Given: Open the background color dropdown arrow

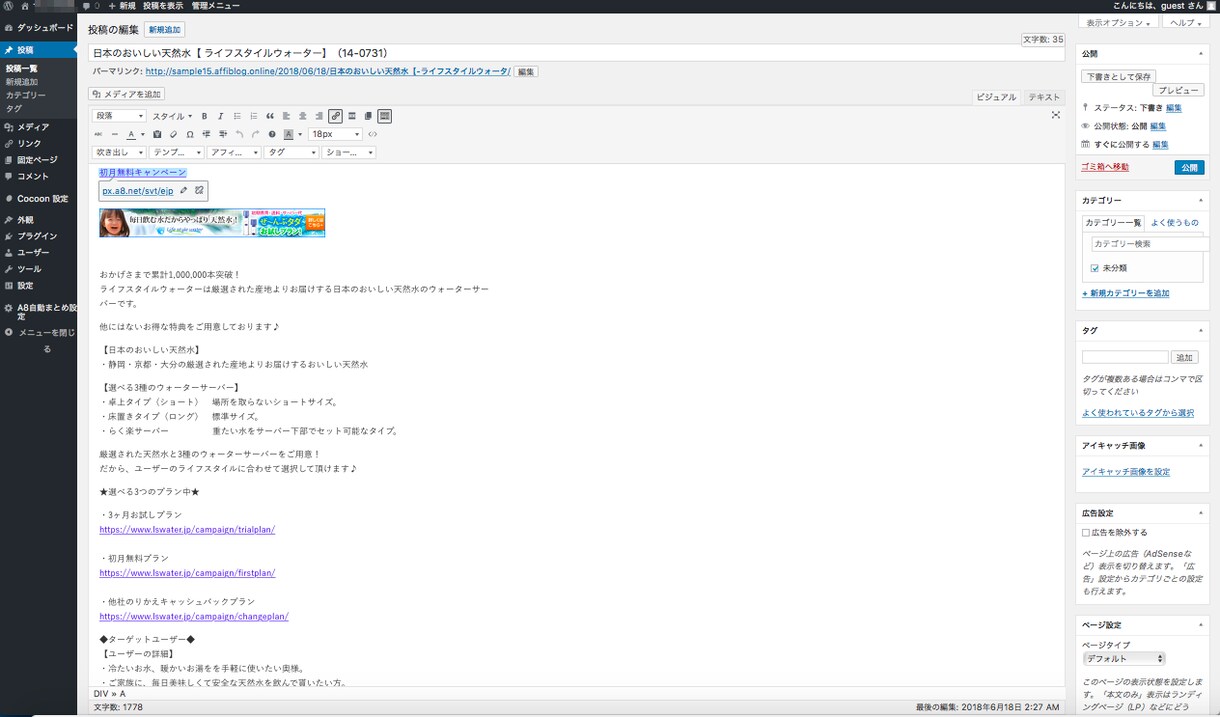Looking at the screenshot, I should [300, 134].
